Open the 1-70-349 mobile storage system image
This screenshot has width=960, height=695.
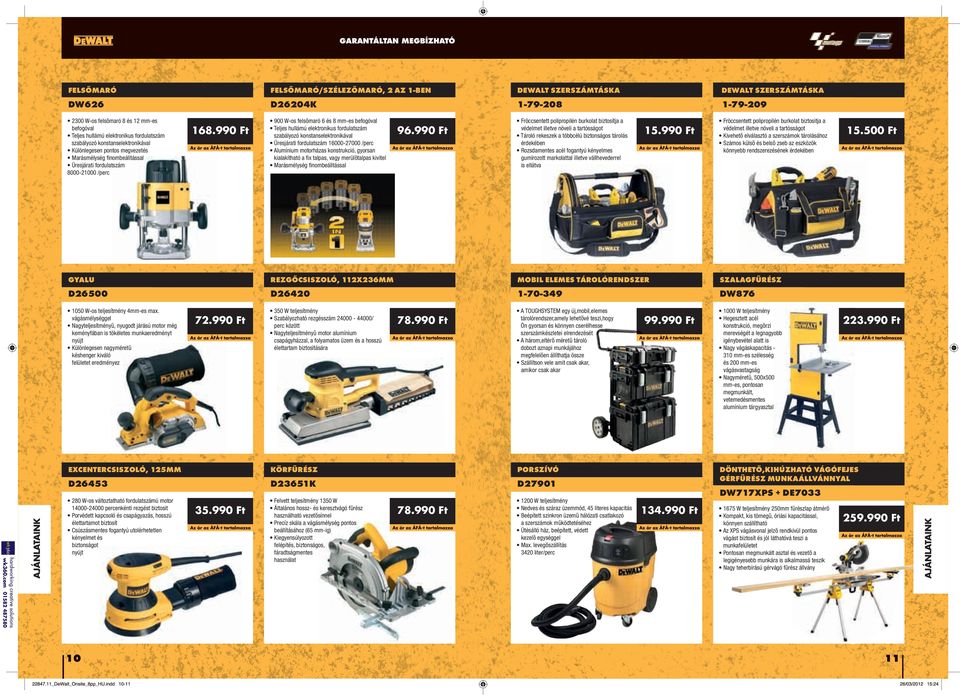pos(634,392)
